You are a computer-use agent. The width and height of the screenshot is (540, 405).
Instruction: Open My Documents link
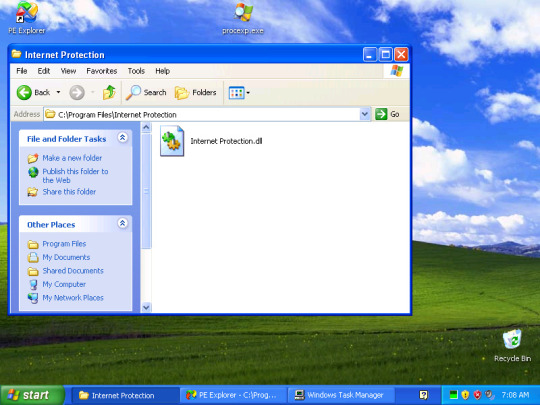point(66,257)
